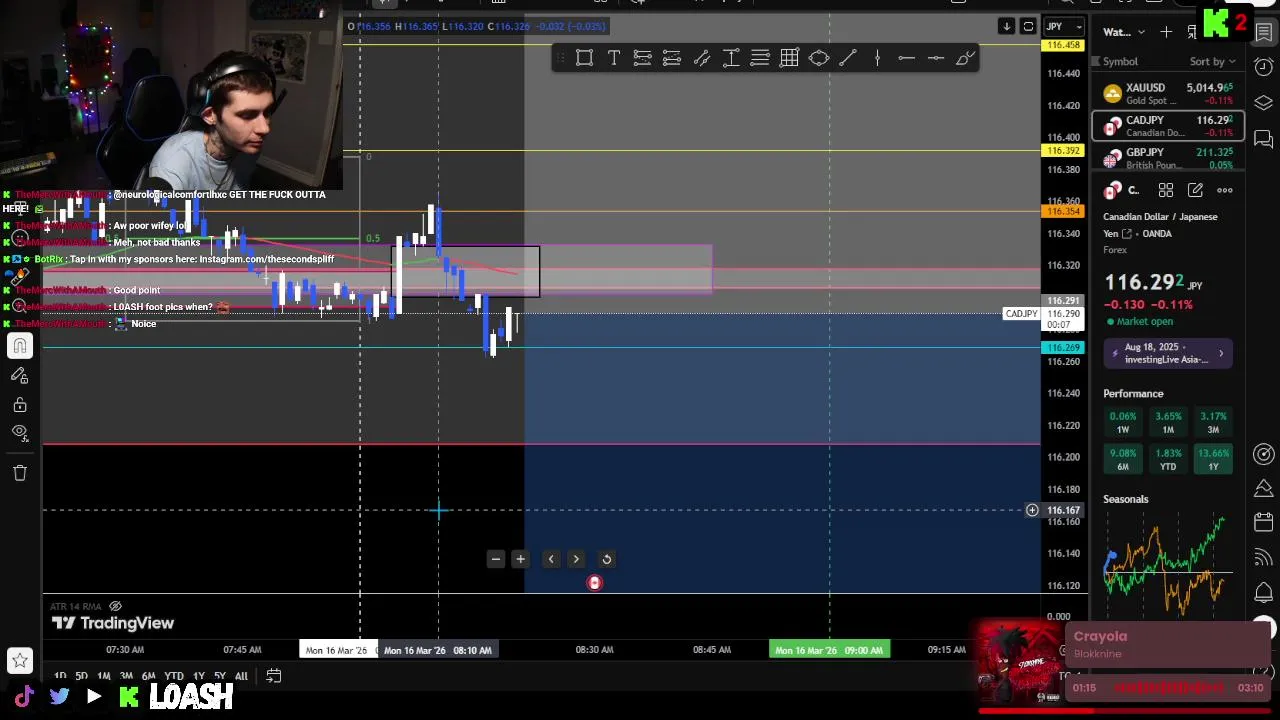Select the short position tool icon
This screenshot has width=1280, height=720.
(671, 58)
